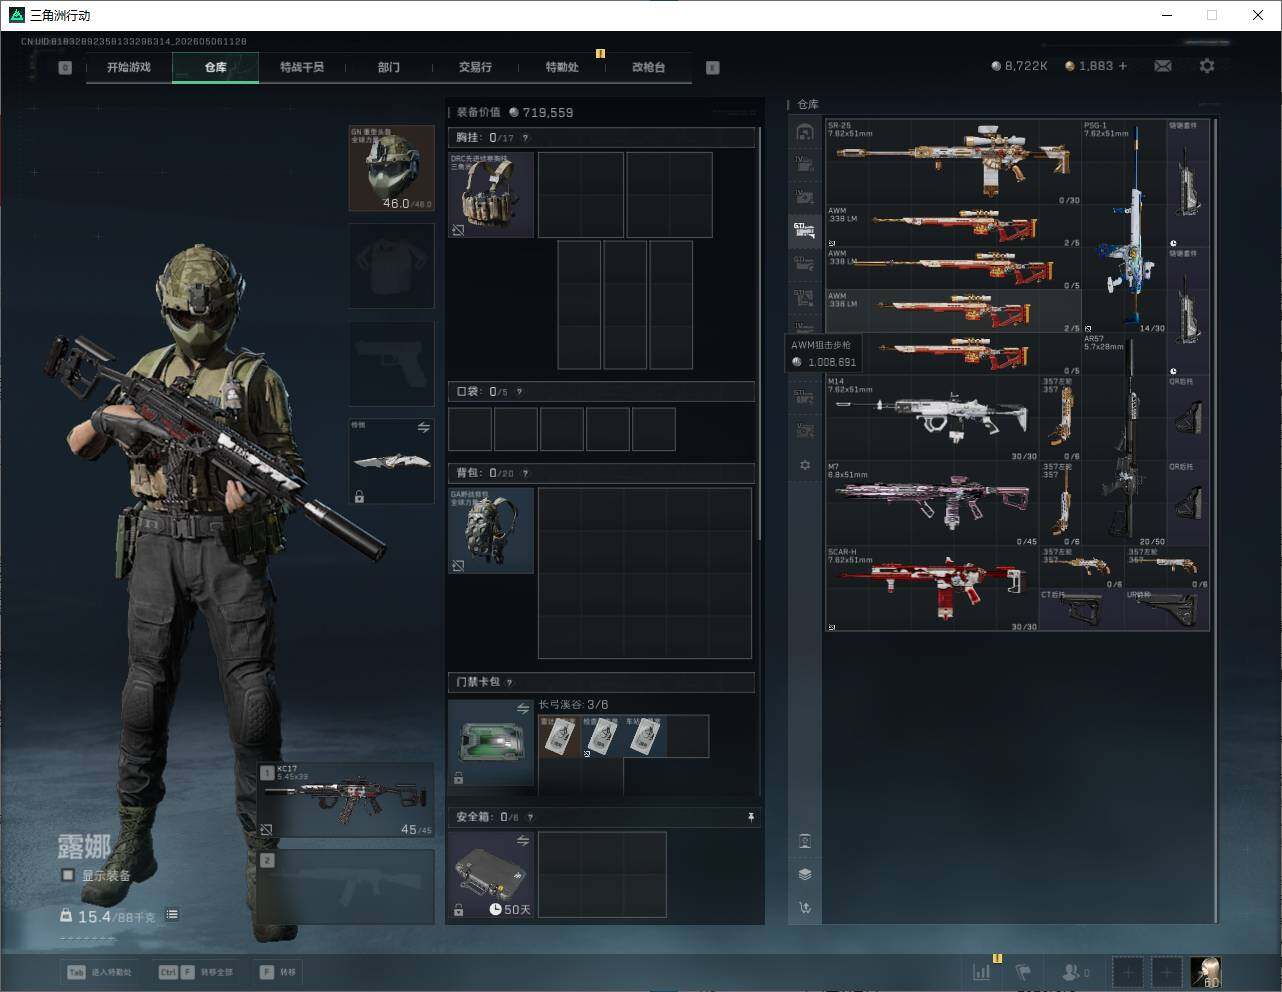Open the weight details list icon
Viewport: 1282px width, 992px height.
(172, 914)
